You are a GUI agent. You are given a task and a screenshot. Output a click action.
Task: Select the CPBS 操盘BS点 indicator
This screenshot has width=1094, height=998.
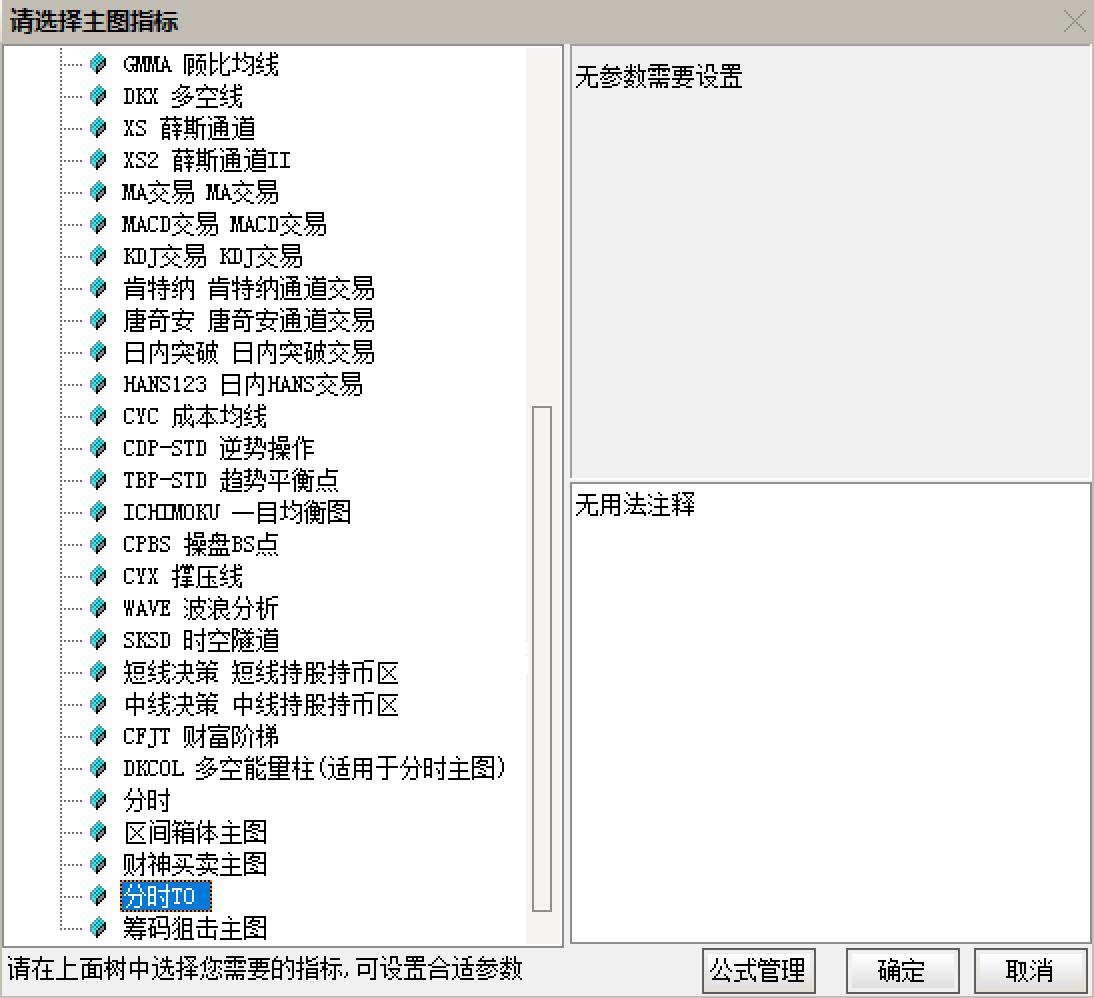coord(193,544)
